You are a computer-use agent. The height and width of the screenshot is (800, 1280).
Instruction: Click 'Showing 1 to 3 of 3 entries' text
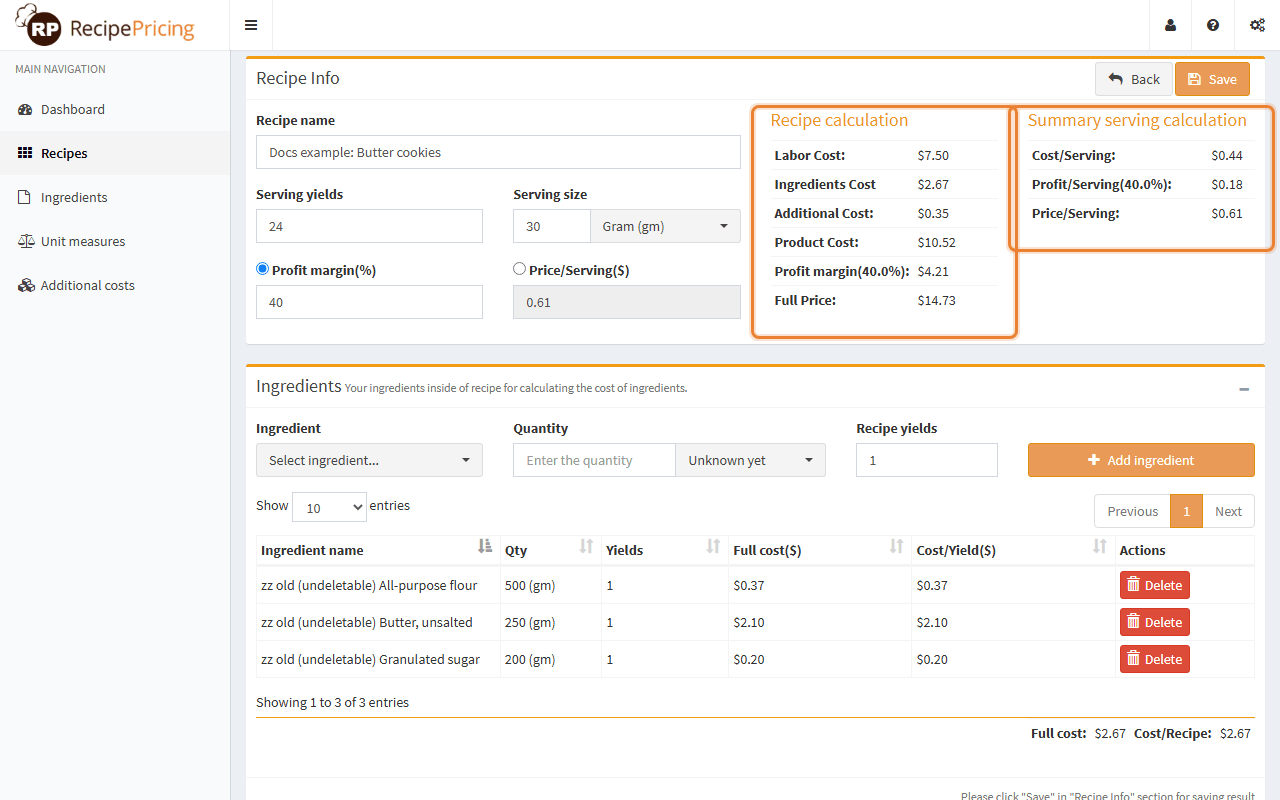[x=332, y=702]
